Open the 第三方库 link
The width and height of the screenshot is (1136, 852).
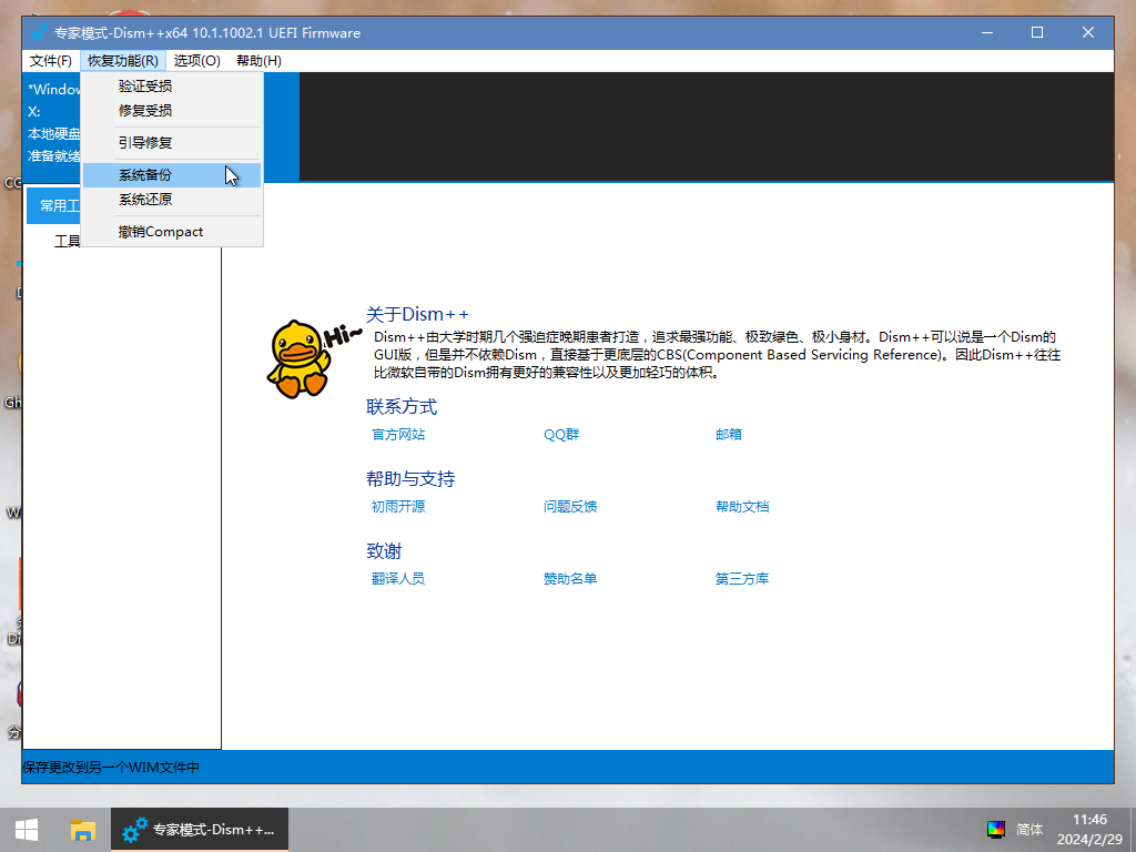[x=742, y=579]
